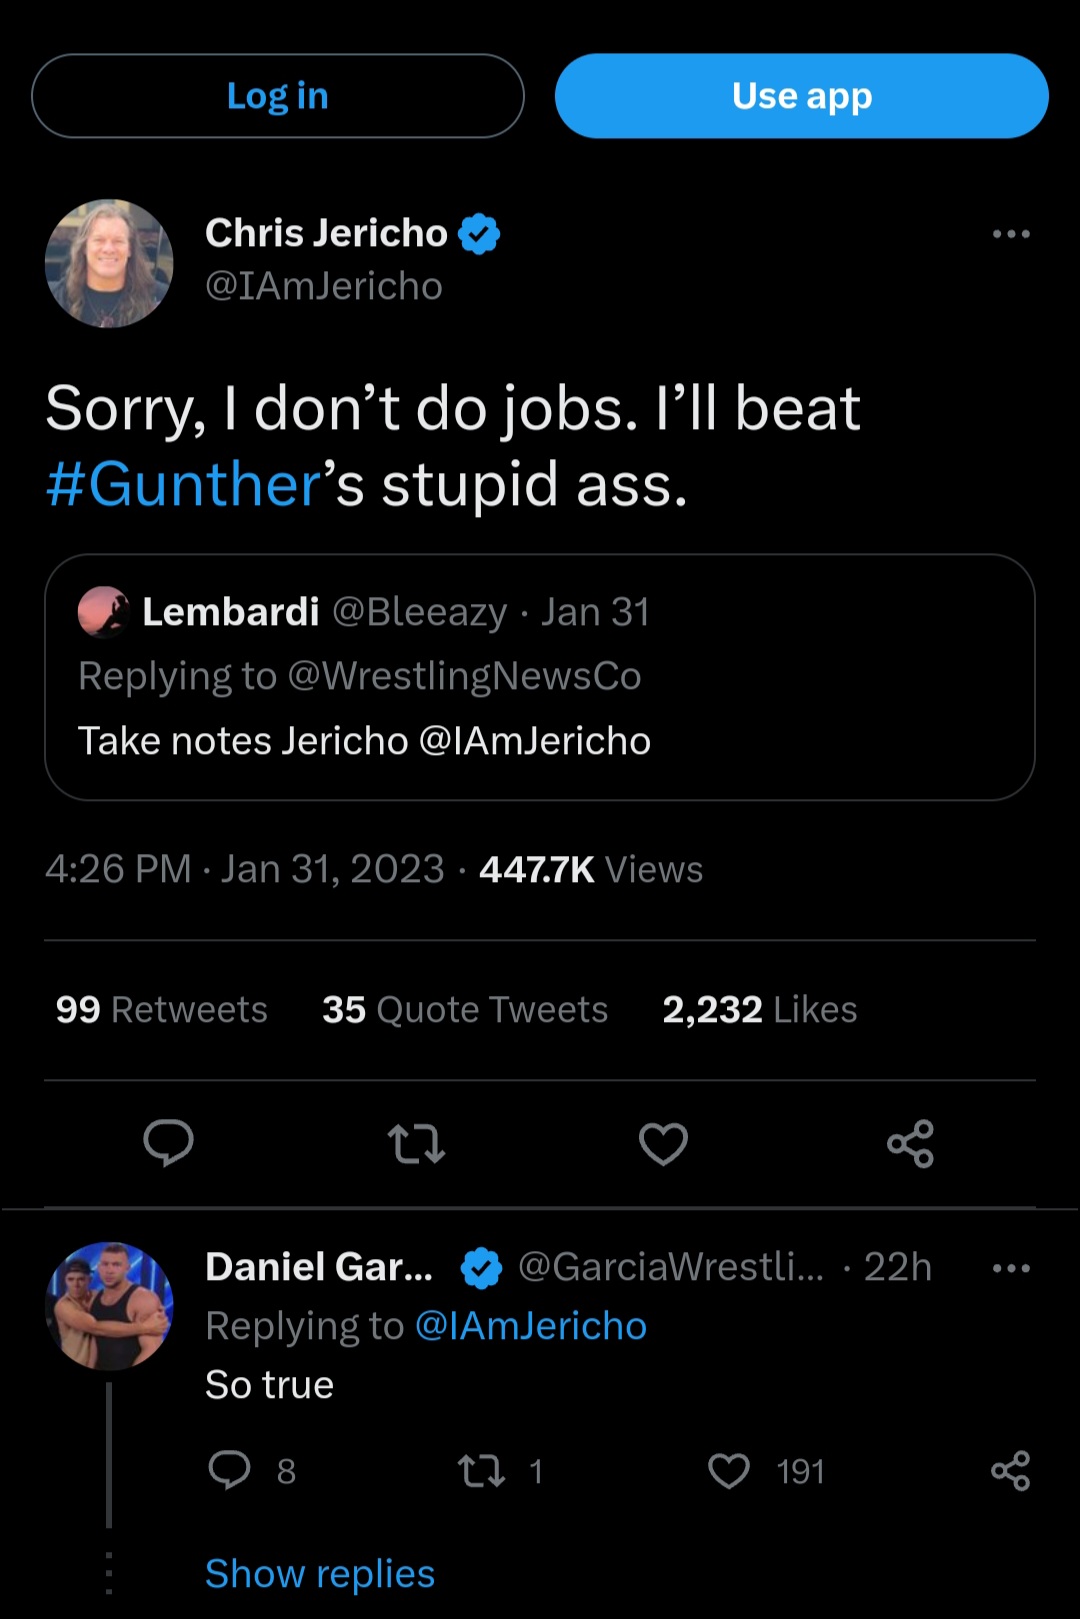
Task: Retweet the main Chris Jericho tweet
Action: coord(416,1143)
